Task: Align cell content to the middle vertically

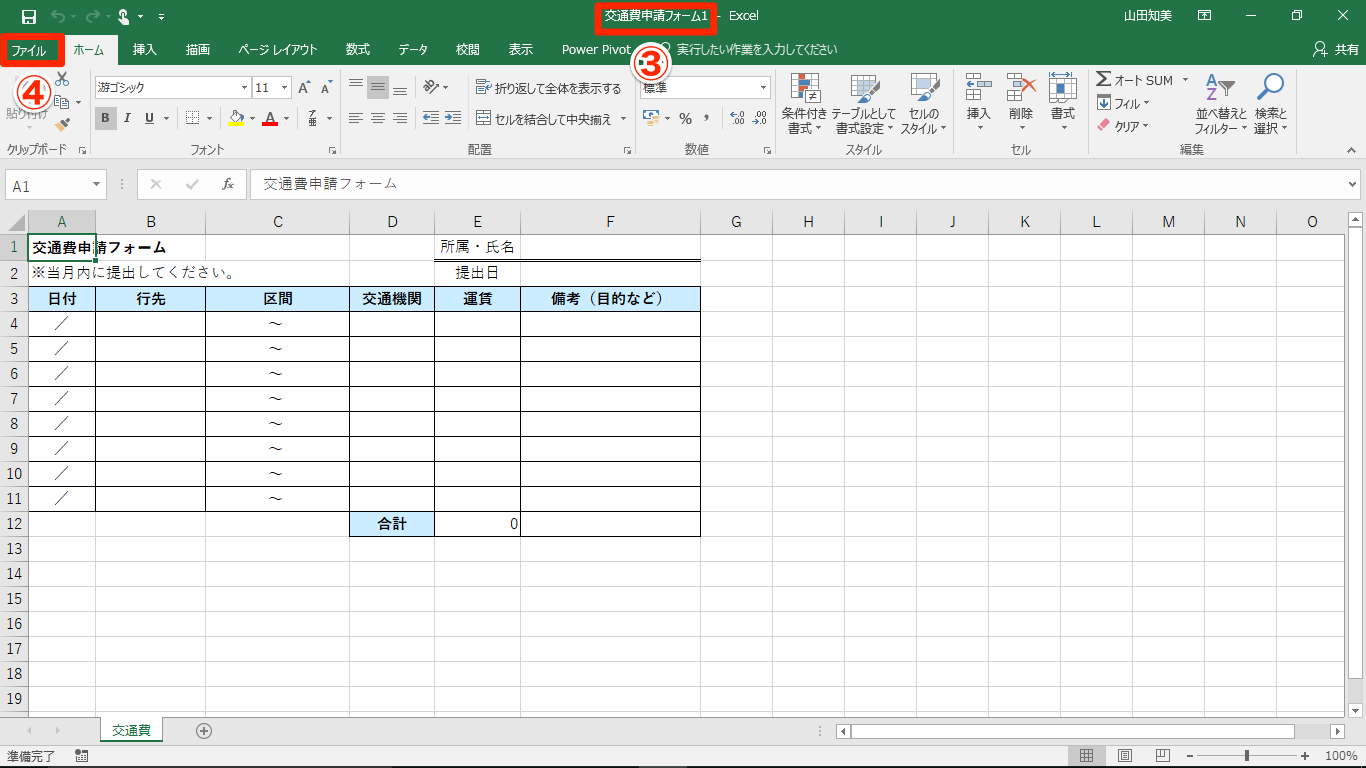Action: pos(378,87)
